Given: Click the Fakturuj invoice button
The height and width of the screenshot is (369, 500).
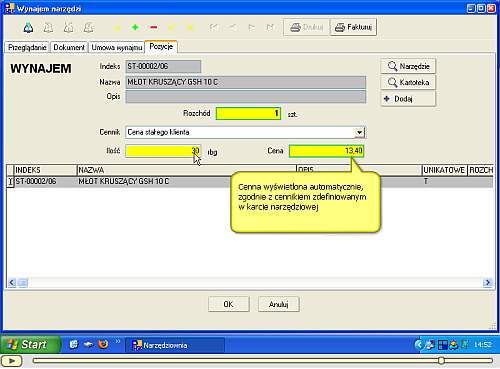Looking at the screenshot, I should [x=353, y=27].
